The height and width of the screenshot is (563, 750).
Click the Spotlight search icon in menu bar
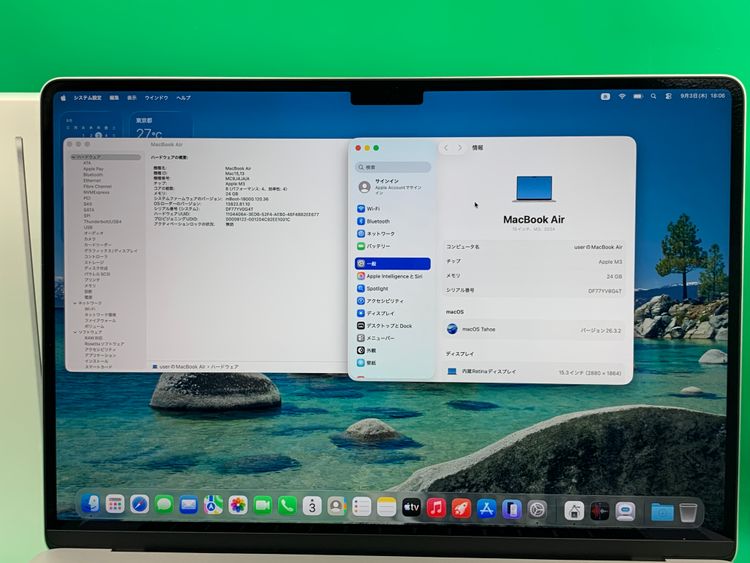pyautogui.click(x=653, y=96)
